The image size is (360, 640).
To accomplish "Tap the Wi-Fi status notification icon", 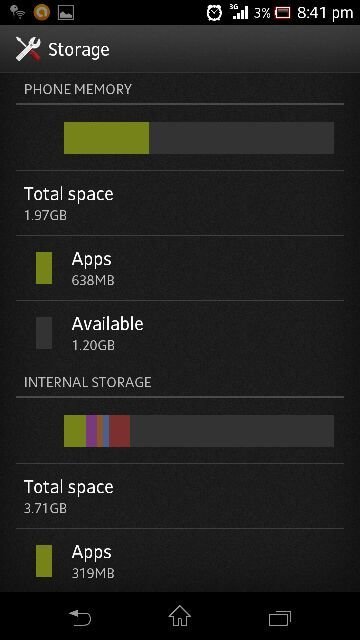I will click(x=18, y=12).
